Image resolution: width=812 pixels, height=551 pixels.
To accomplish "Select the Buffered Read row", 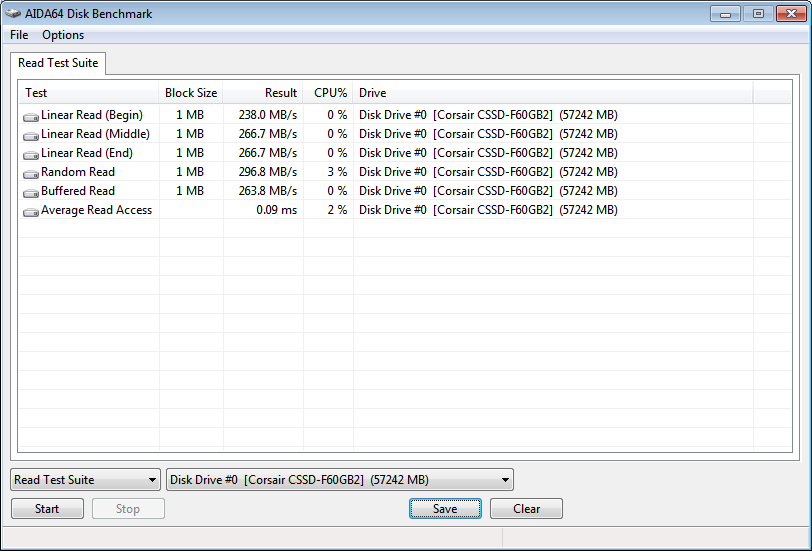I will [405, 191].
